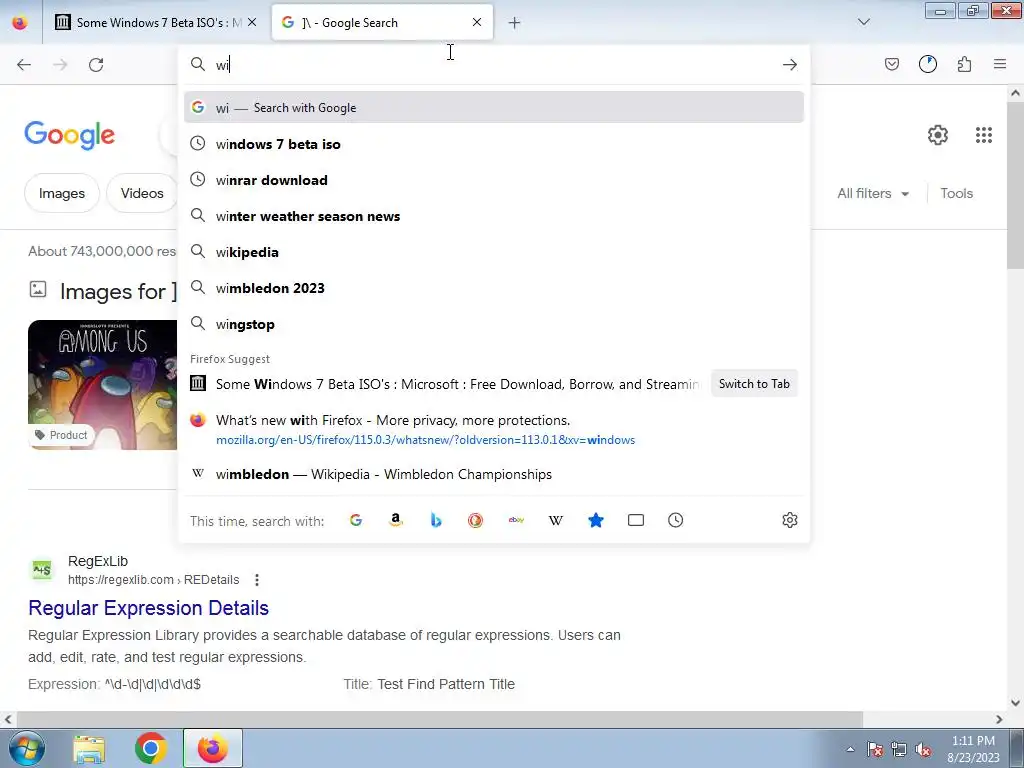The height and width of the screenshot is (768, 1024).
Task: Select the 'wingstop' suggestion
Action: (494, 324)
